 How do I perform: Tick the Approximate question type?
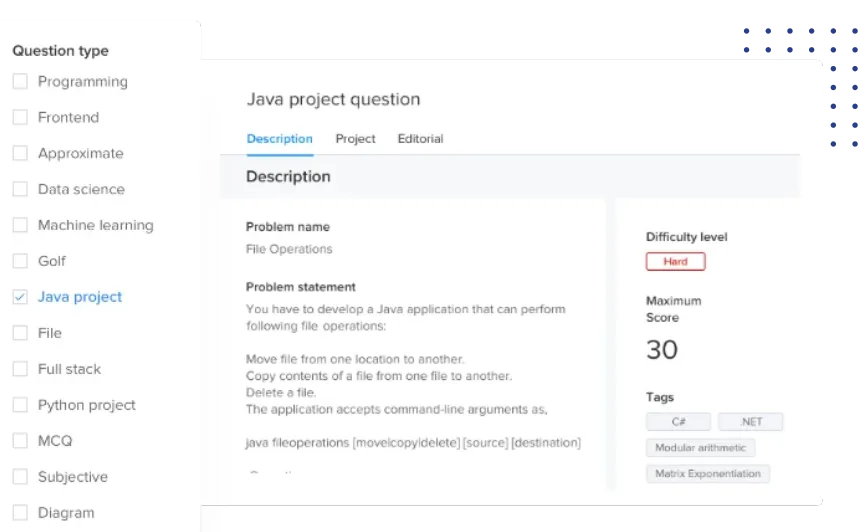(x=20, y=153)
